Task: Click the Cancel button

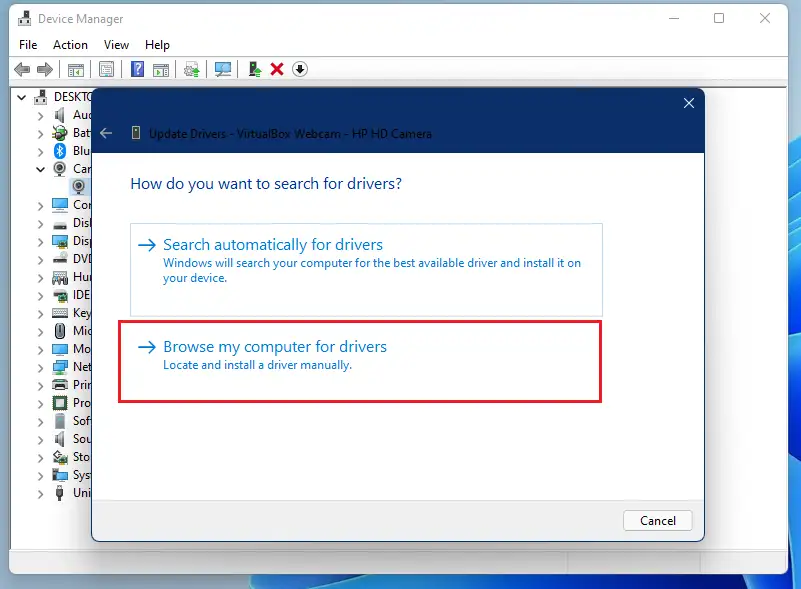Action: click(x=658, y=521)
